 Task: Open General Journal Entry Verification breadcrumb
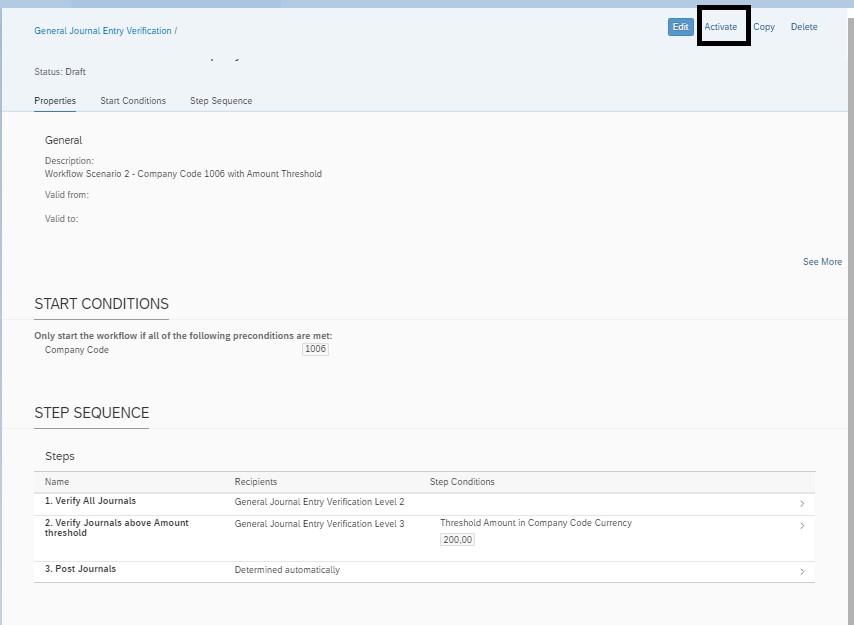[103, 30]
